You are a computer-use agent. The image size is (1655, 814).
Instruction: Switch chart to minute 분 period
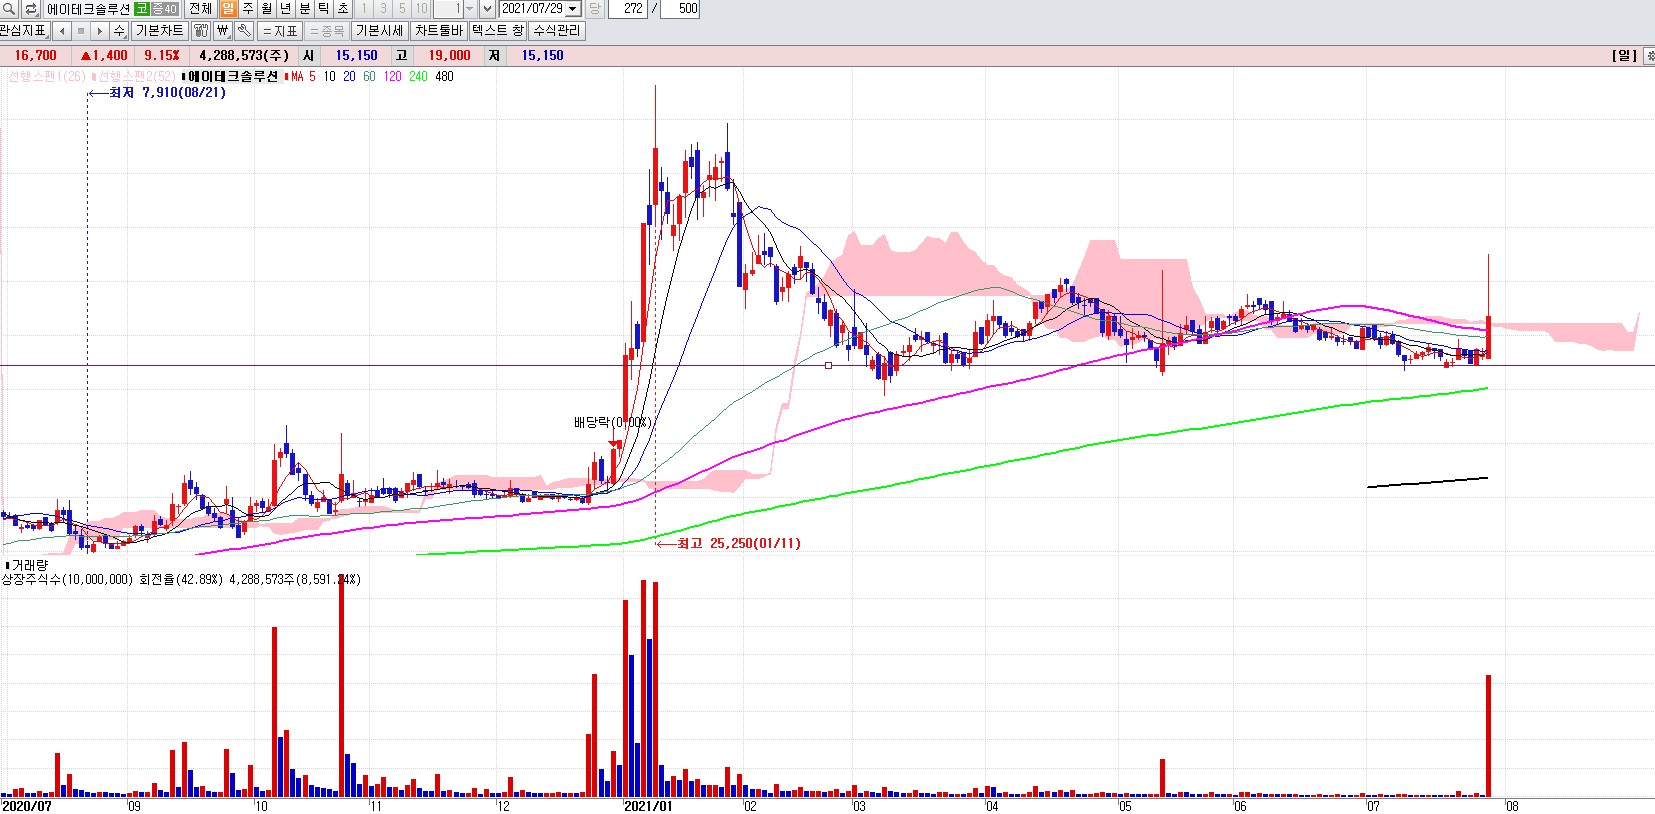[305, 9]
